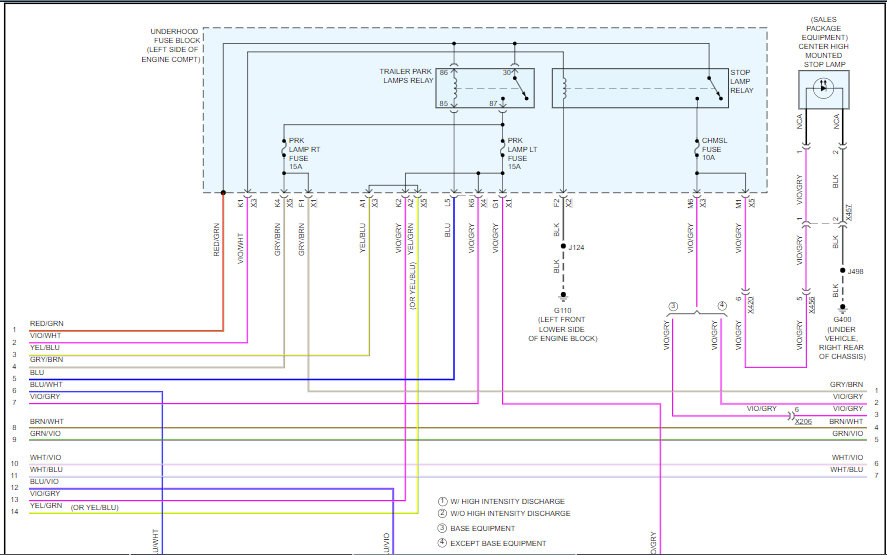This screenshot has width=887, height=555.
Task: Click the UNDER VEHICLE RIGHT REAR OF CHASSIS note
Action: pos(842,342)
